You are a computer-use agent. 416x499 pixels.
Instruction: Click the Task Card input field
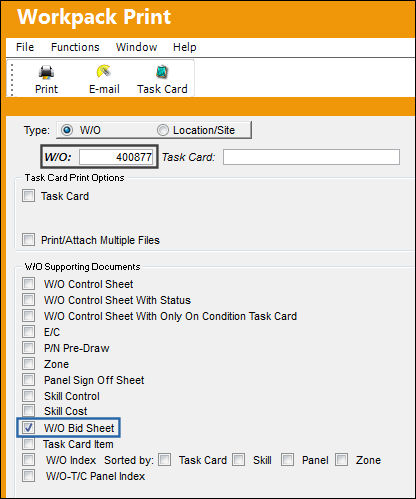(311, 157)
